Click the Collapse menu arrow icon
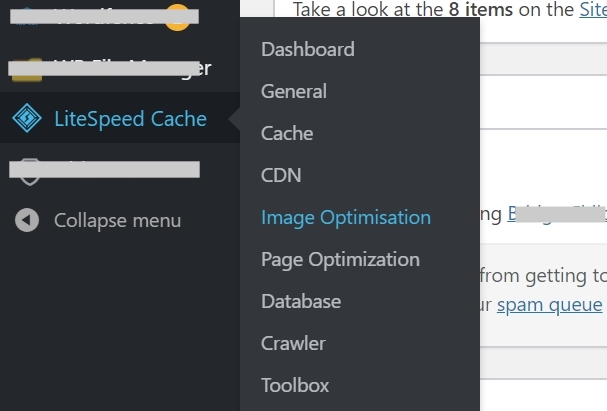 coord(27,220)
